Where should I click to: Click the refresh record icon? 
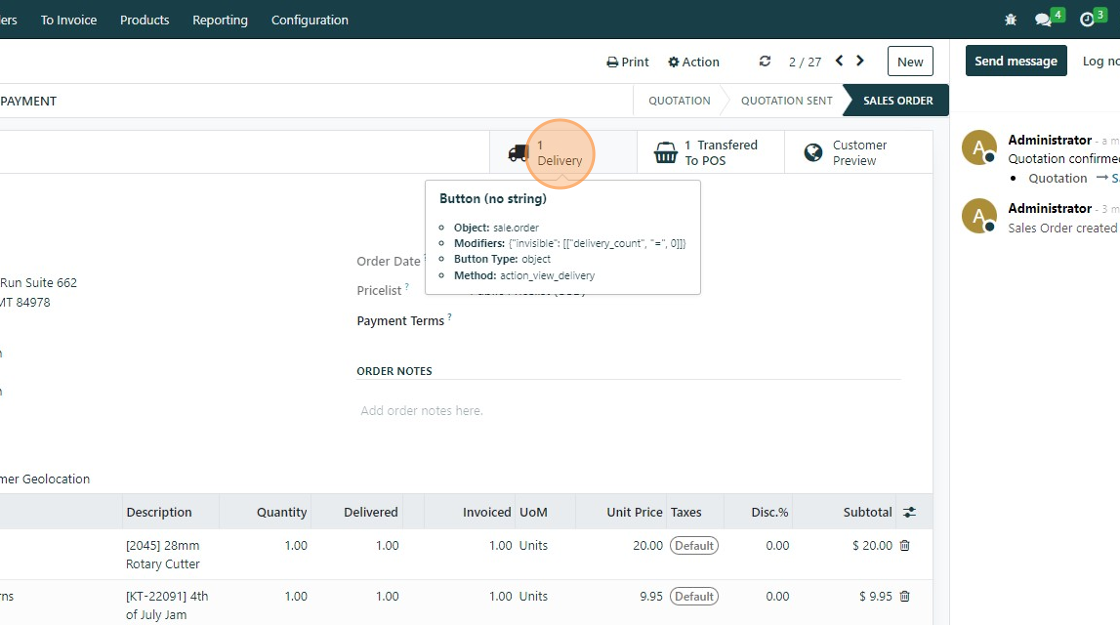click(x=765, y=61)
